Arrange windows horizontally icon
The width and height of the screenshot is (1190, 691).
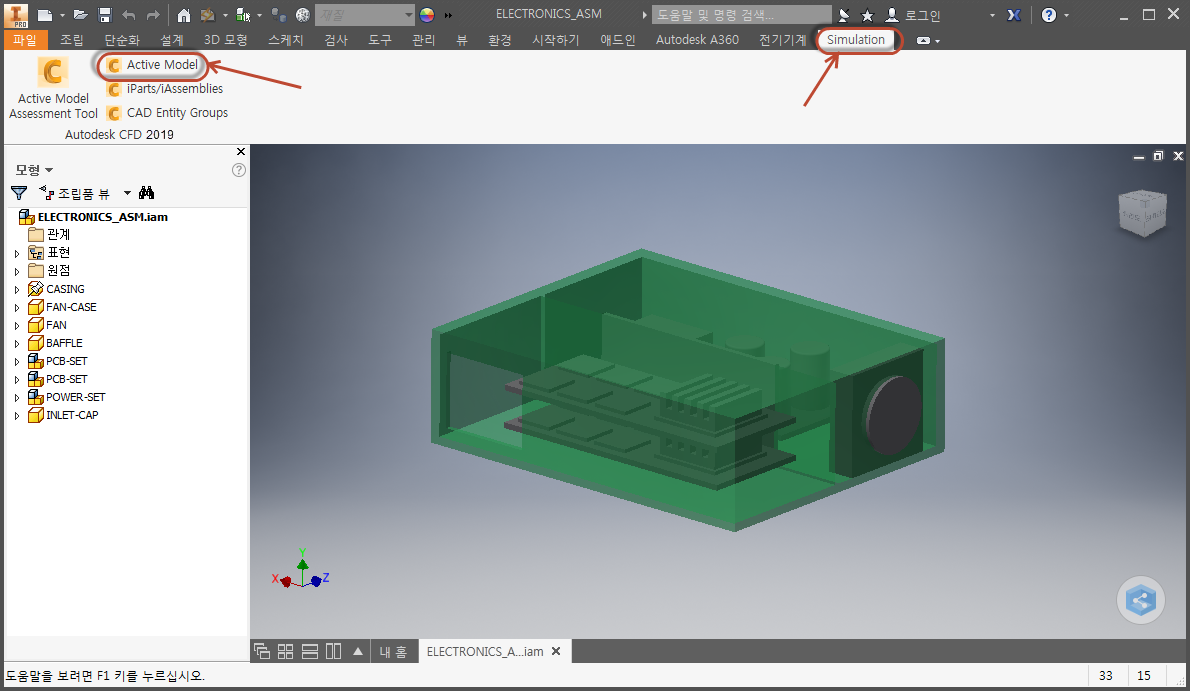tap(310, 651)
